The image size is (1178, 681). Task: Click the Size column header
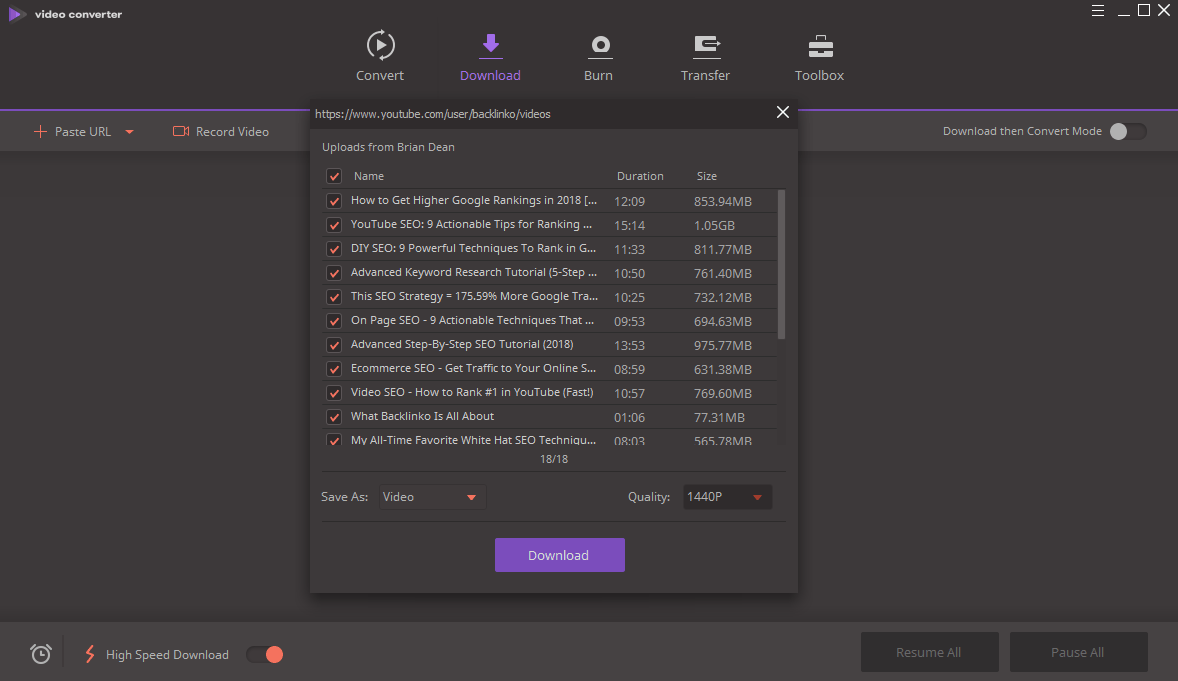706,176
